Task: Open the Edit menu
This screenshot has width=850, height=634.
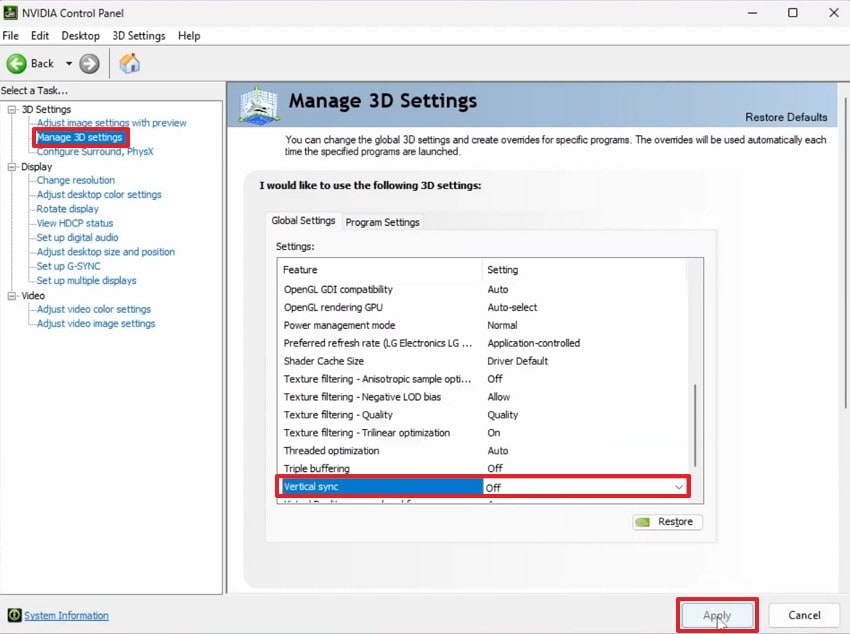Action: point(40,36)
